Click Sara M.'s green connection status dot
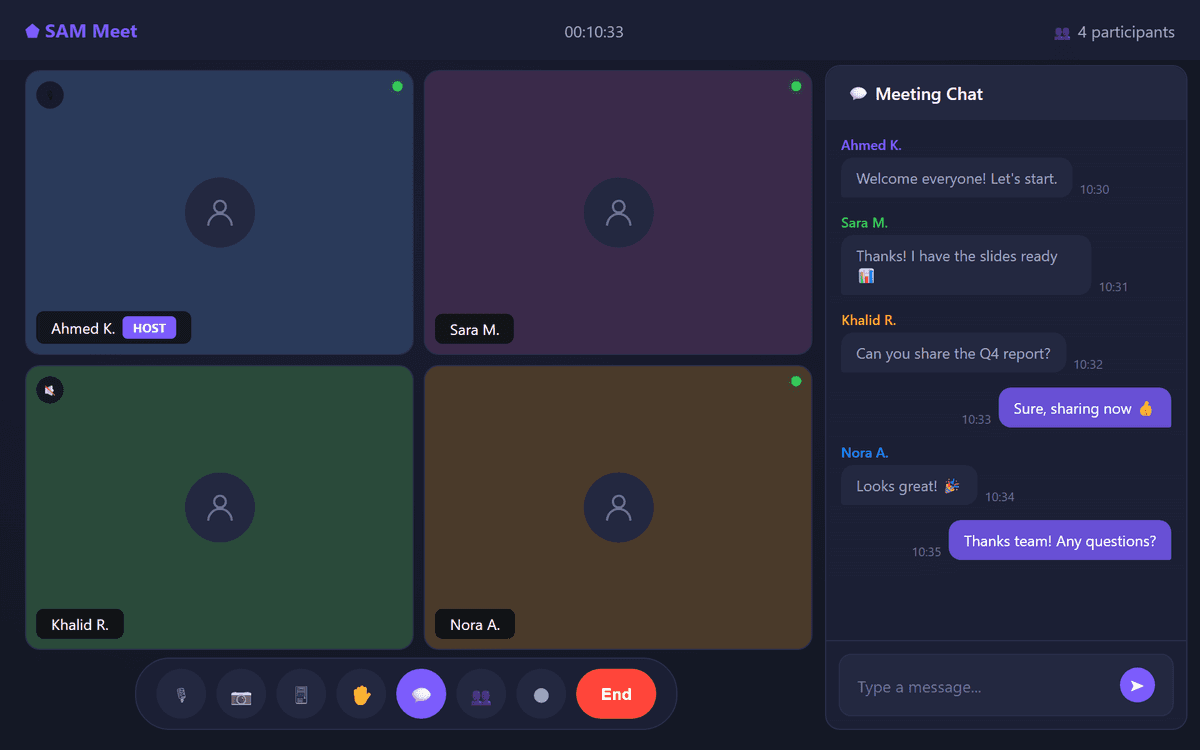This screenshot has height=750, width=1200. 796,86
